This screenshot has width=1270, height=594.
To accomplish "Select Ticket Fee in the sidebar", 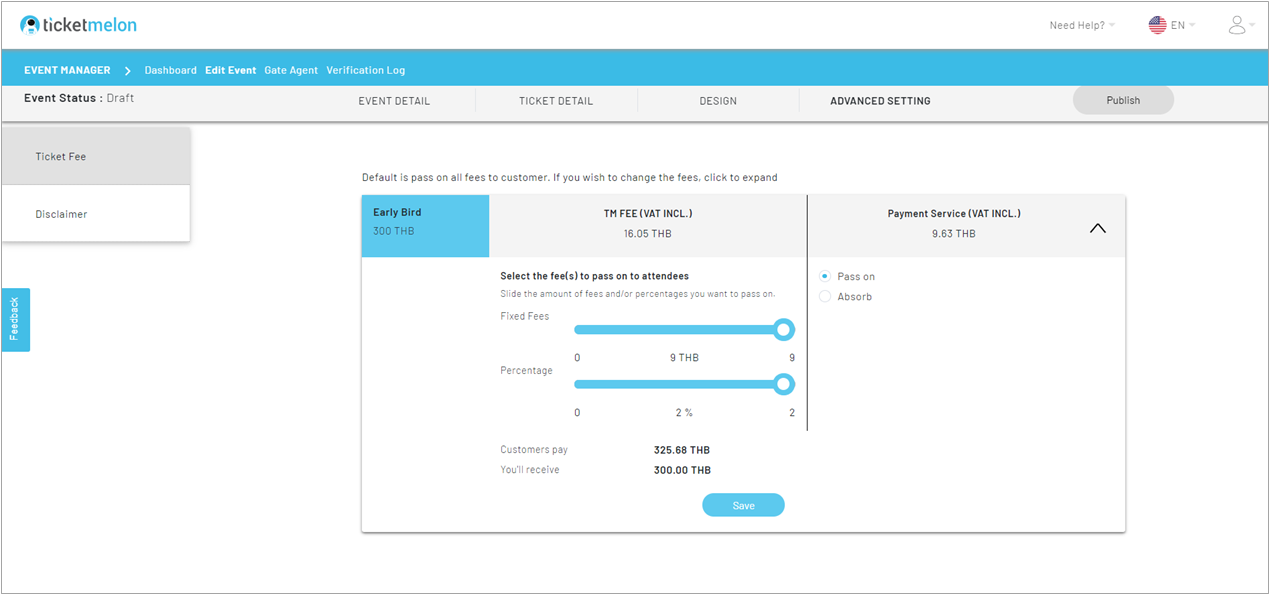I will [95, 156].
